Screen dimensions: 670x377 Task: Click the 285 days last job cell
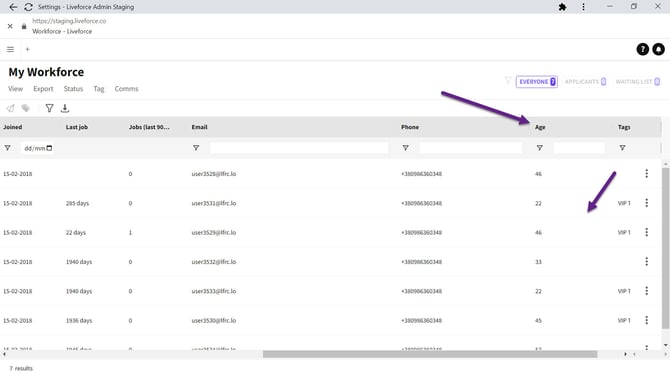coord(77,203)
